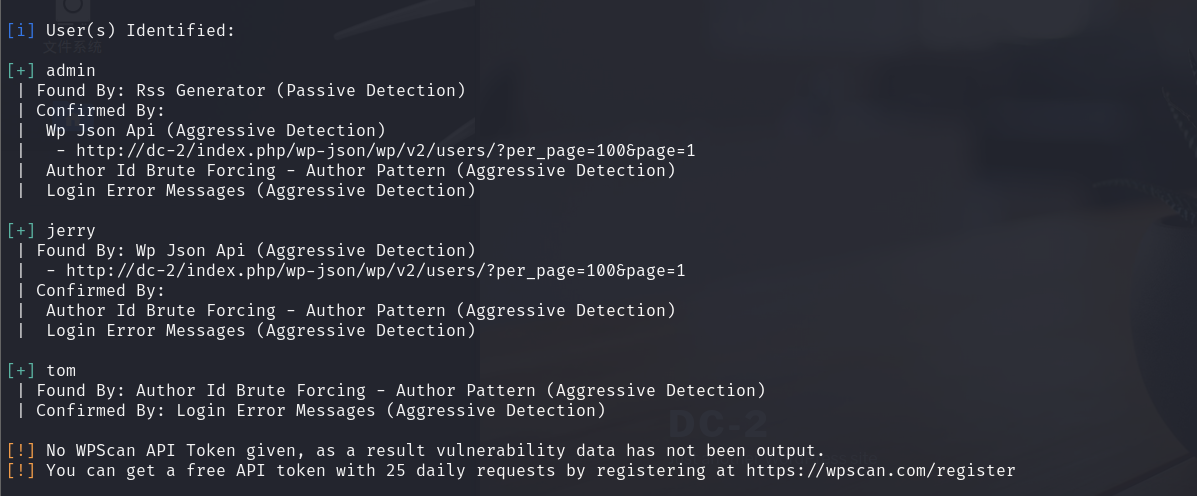Screen dimensions: 1197x496
Task: Select the username admin
Action: coord(71,71)
